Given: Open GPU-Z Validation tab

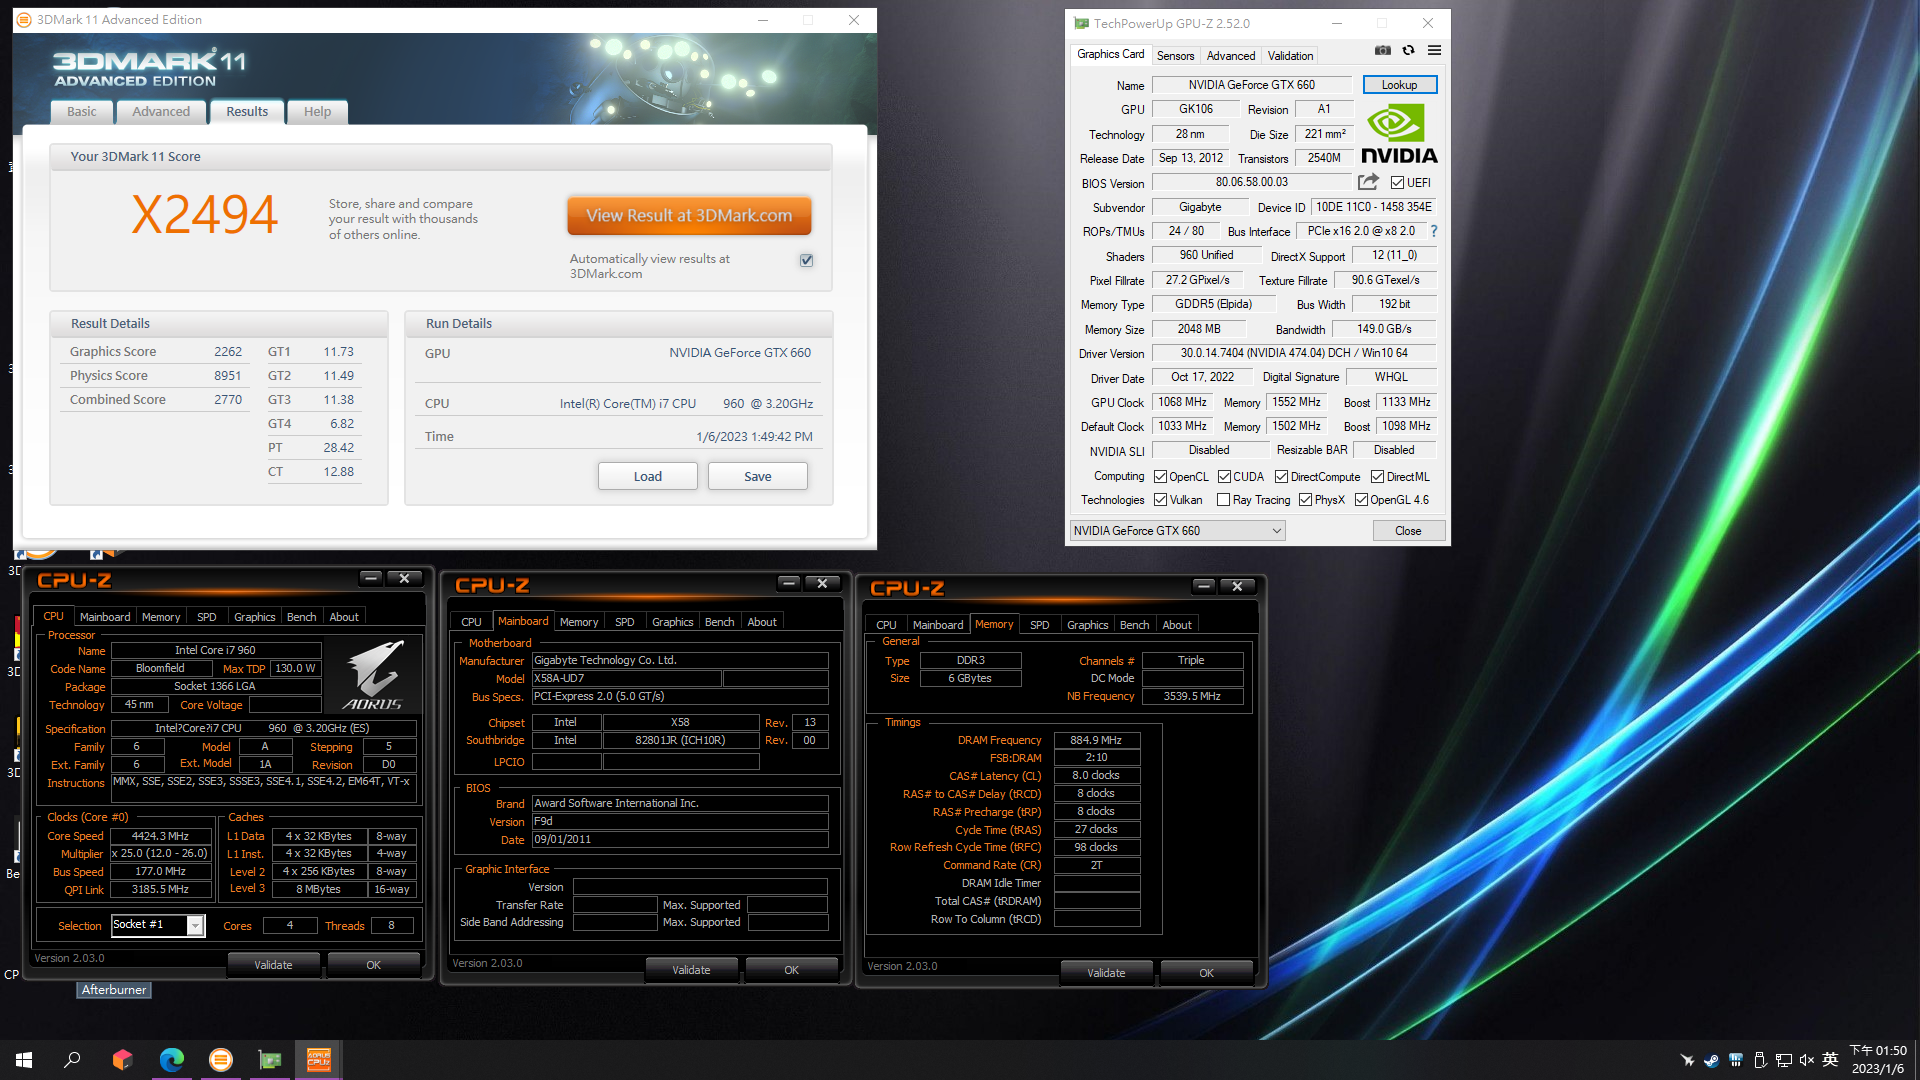Looking at the screenshot, I should 1290,56.
